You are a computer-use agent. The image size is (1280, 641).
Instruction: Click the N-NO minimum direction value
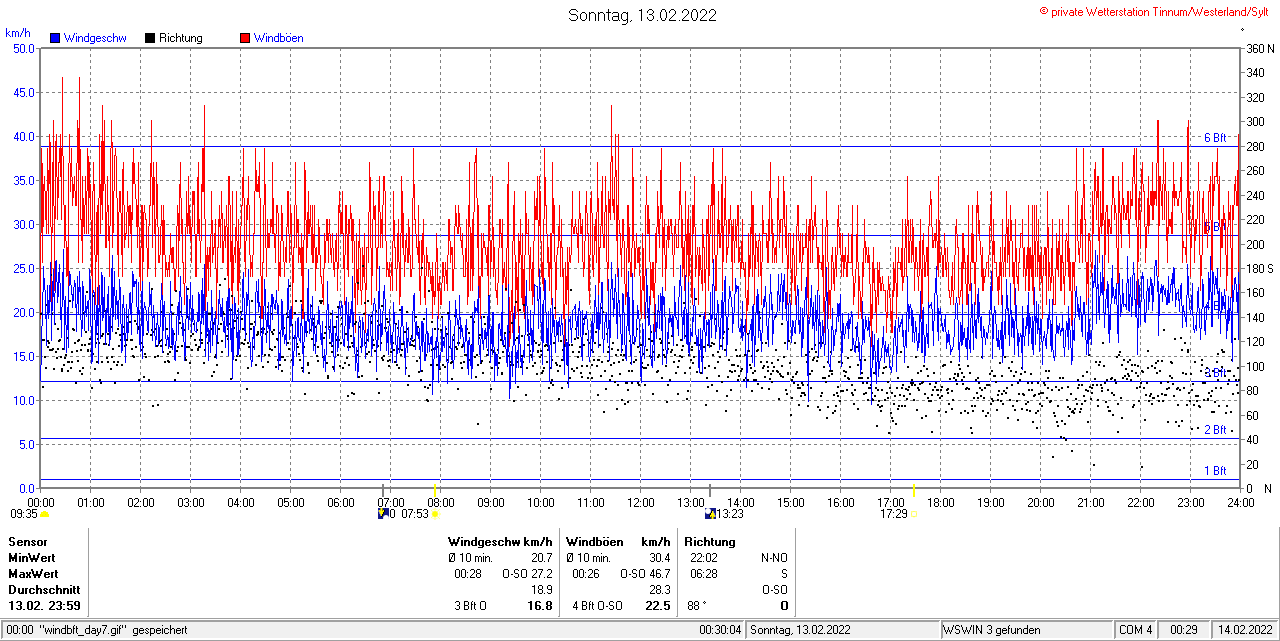coord(774,558)
